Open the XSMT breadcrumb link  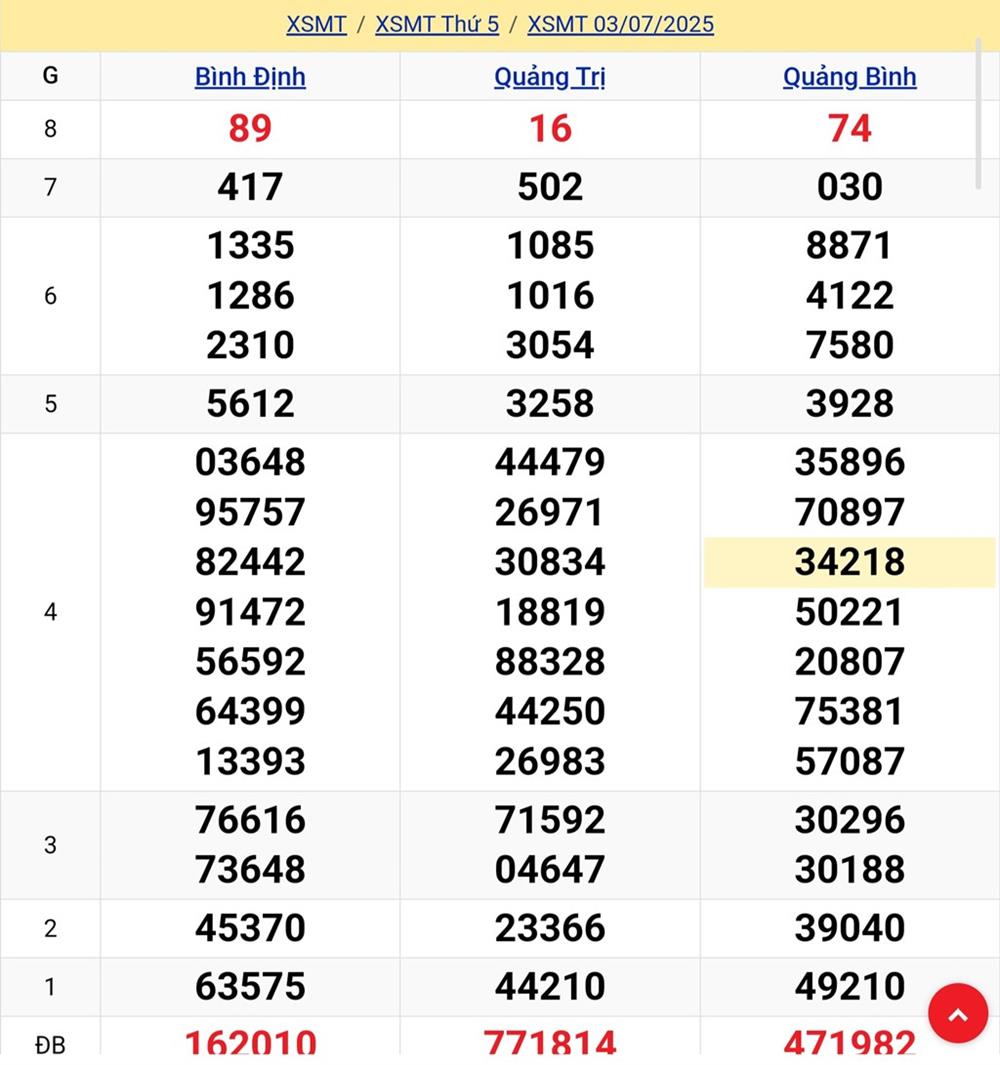click(x=316, y=24)
